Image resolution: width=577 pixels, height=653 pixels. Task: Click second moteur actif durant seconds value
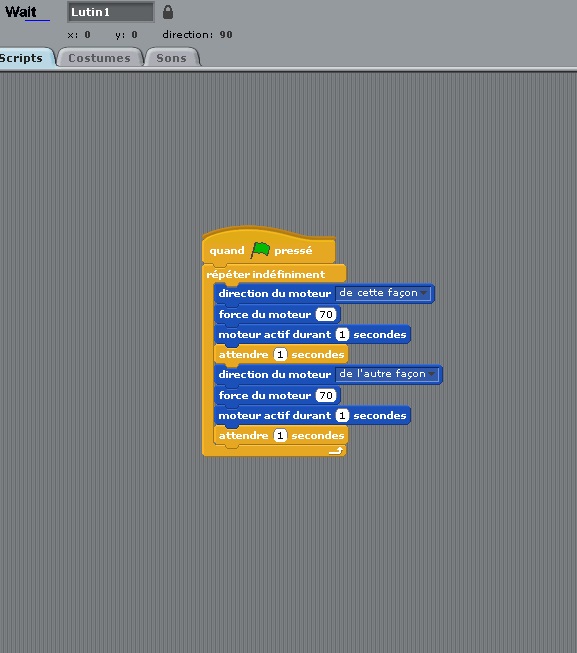(342, 415)
